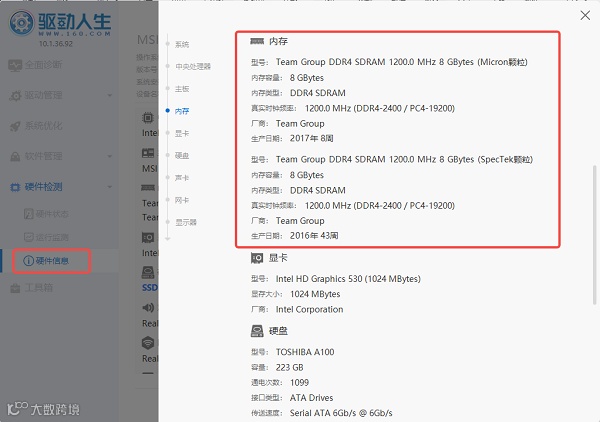Image resolution: width=600 pixels, height=422 pixels.
Task: Click the 223 GB capacity value
Action: click(x=289, y=367)
